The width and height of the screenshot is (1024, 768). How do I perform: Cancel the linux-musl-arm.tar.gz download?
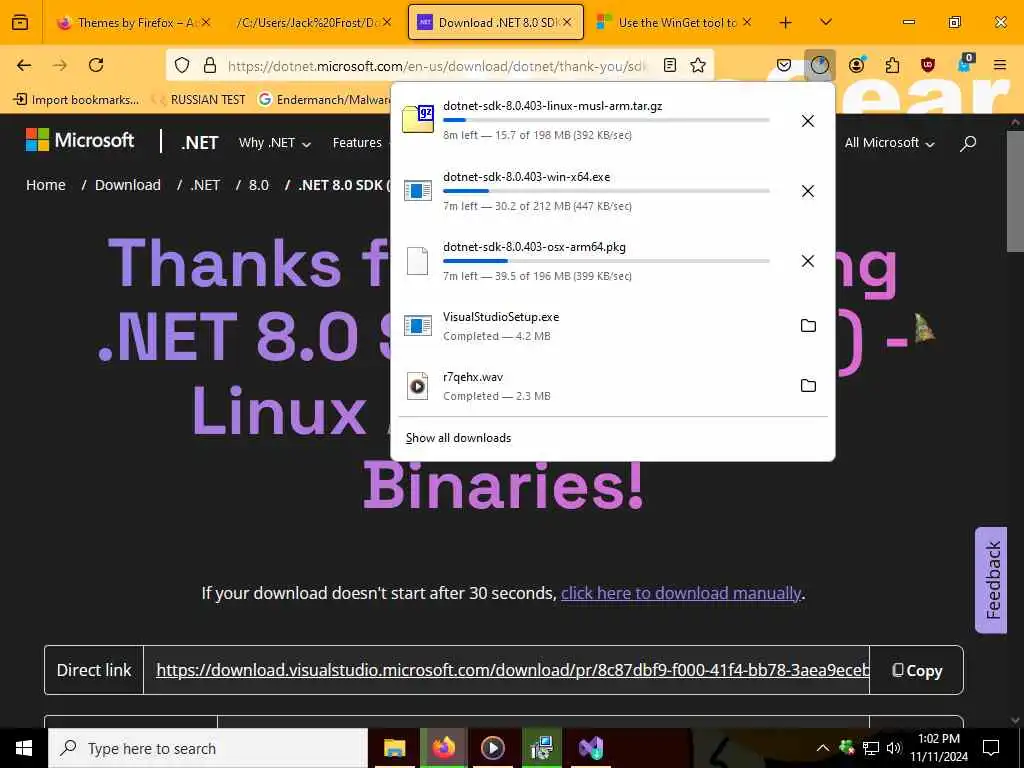808,121
